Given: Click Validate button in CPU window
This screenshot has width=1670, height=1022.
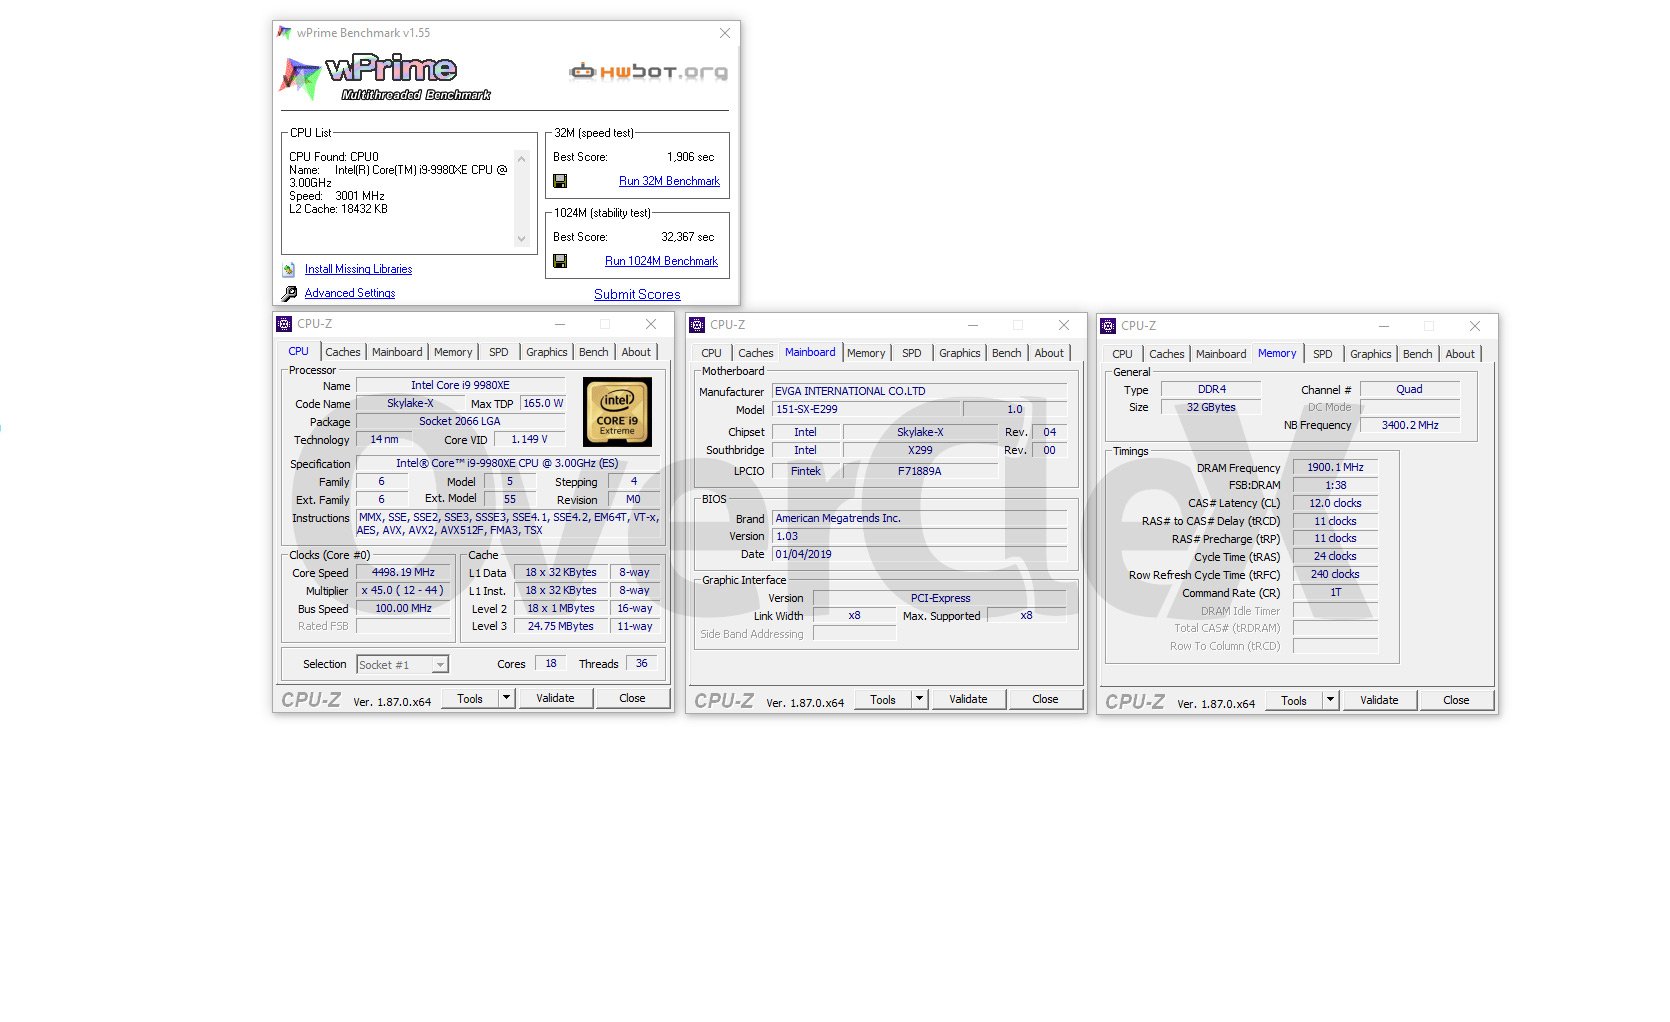Looking at the screenshot, I should [555, 698].
